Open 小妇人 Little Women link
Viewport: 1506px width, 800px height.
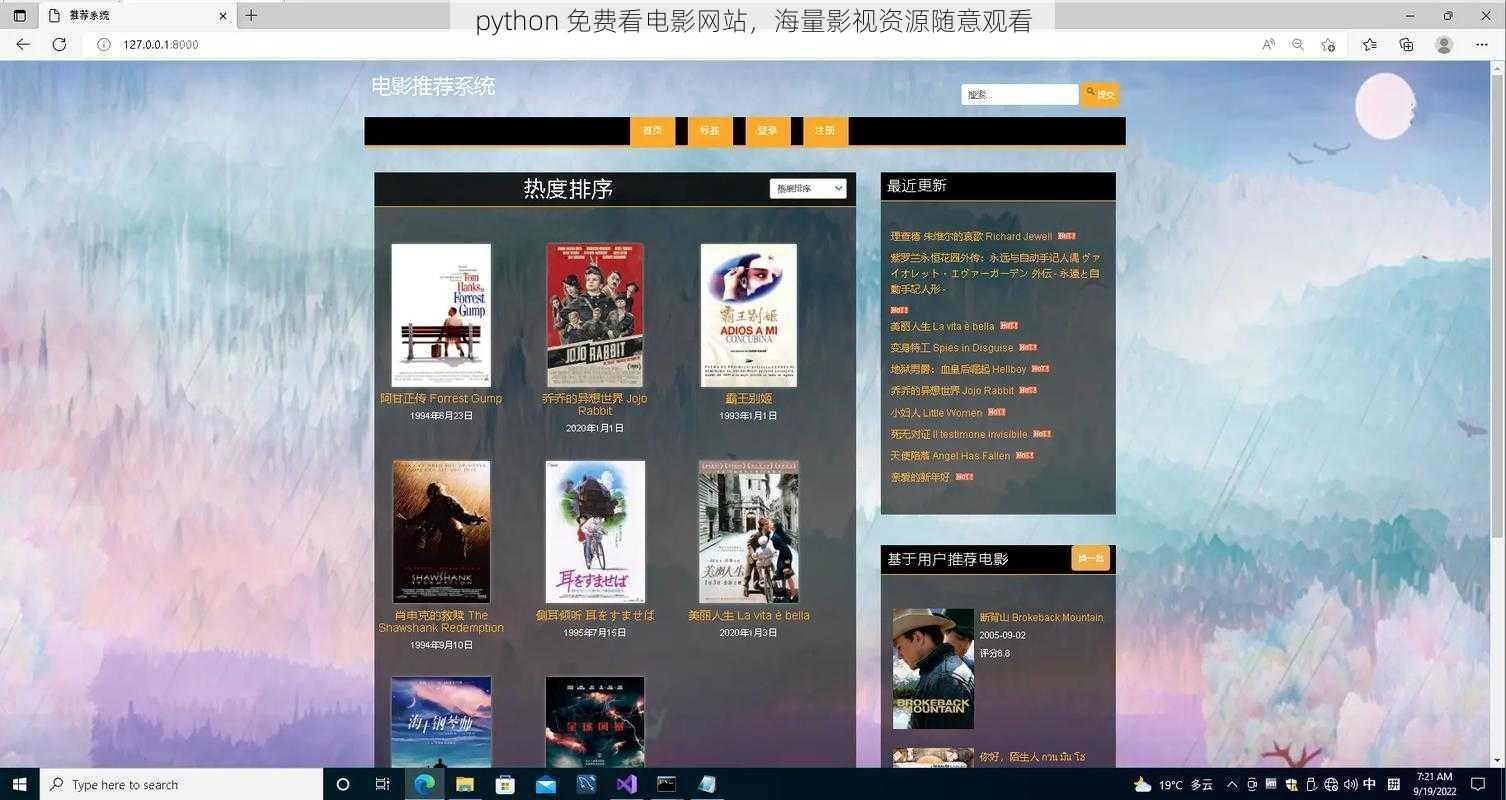(x=936, y=412)
